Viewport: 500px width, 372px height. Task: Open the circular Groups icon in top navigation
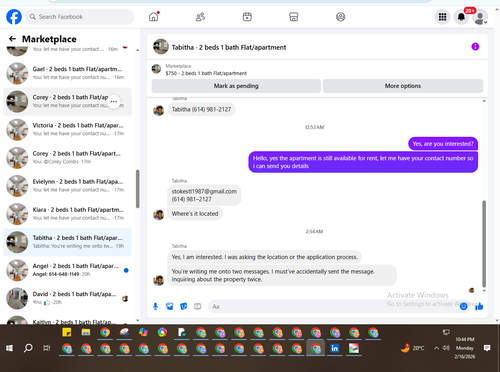(340, 17)
